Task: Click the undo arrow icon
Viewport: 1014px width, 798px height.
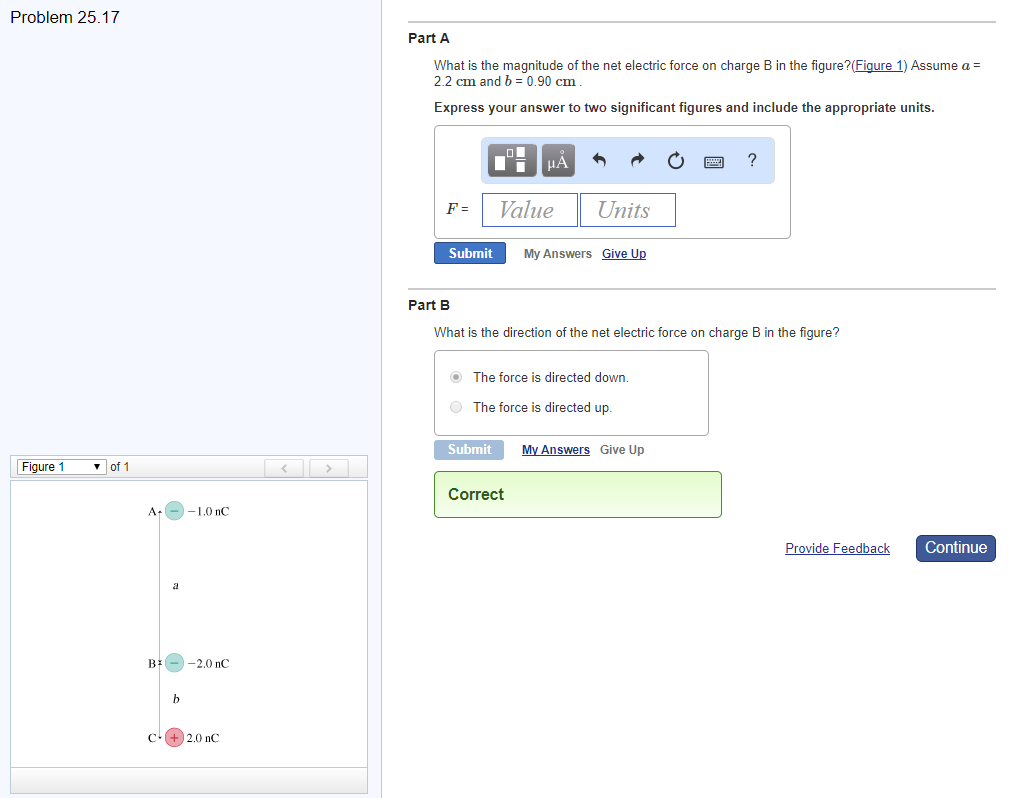Action: 600,160
